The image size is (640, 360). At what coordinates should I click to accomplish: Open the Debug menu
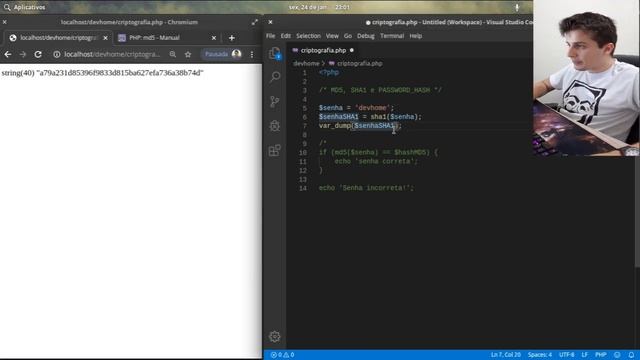pyautogui.click(x=366, y=36)
